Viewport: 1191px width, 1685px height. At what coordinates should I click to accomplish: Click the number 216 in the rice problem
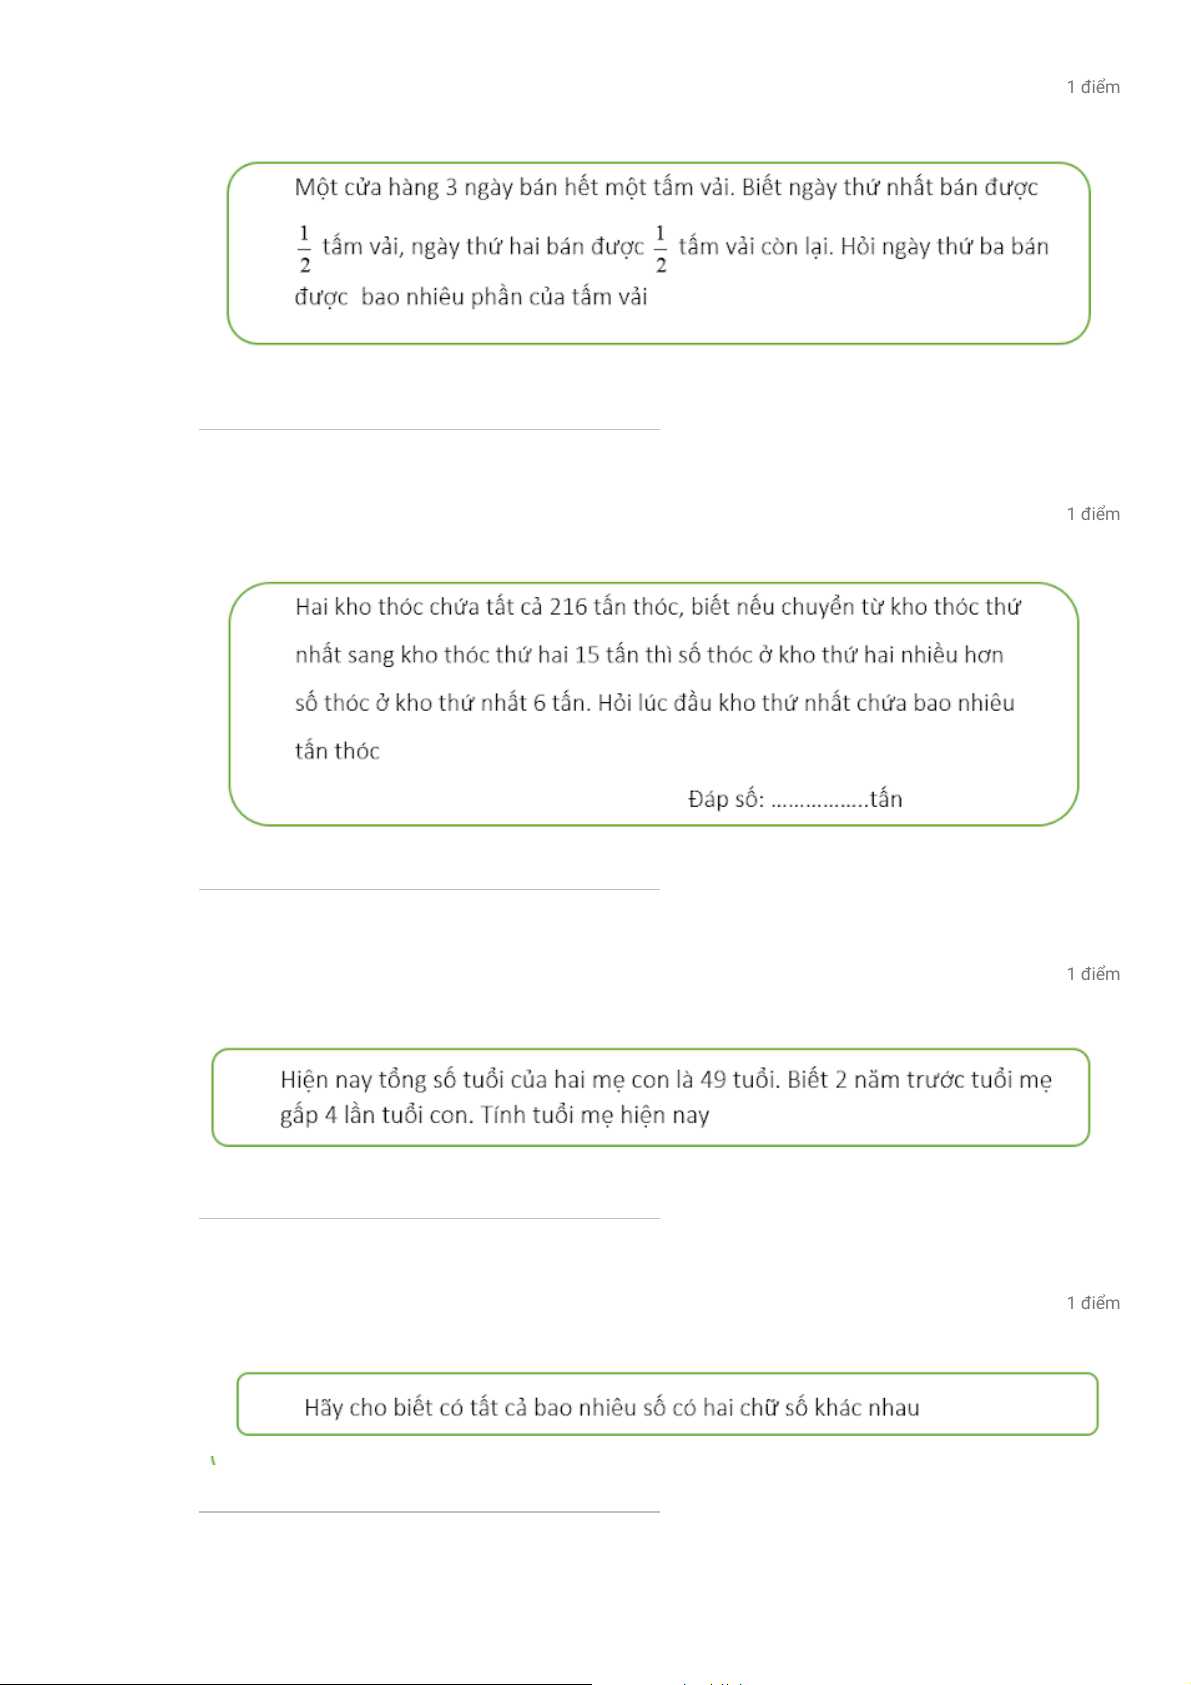tap(568, 607)
